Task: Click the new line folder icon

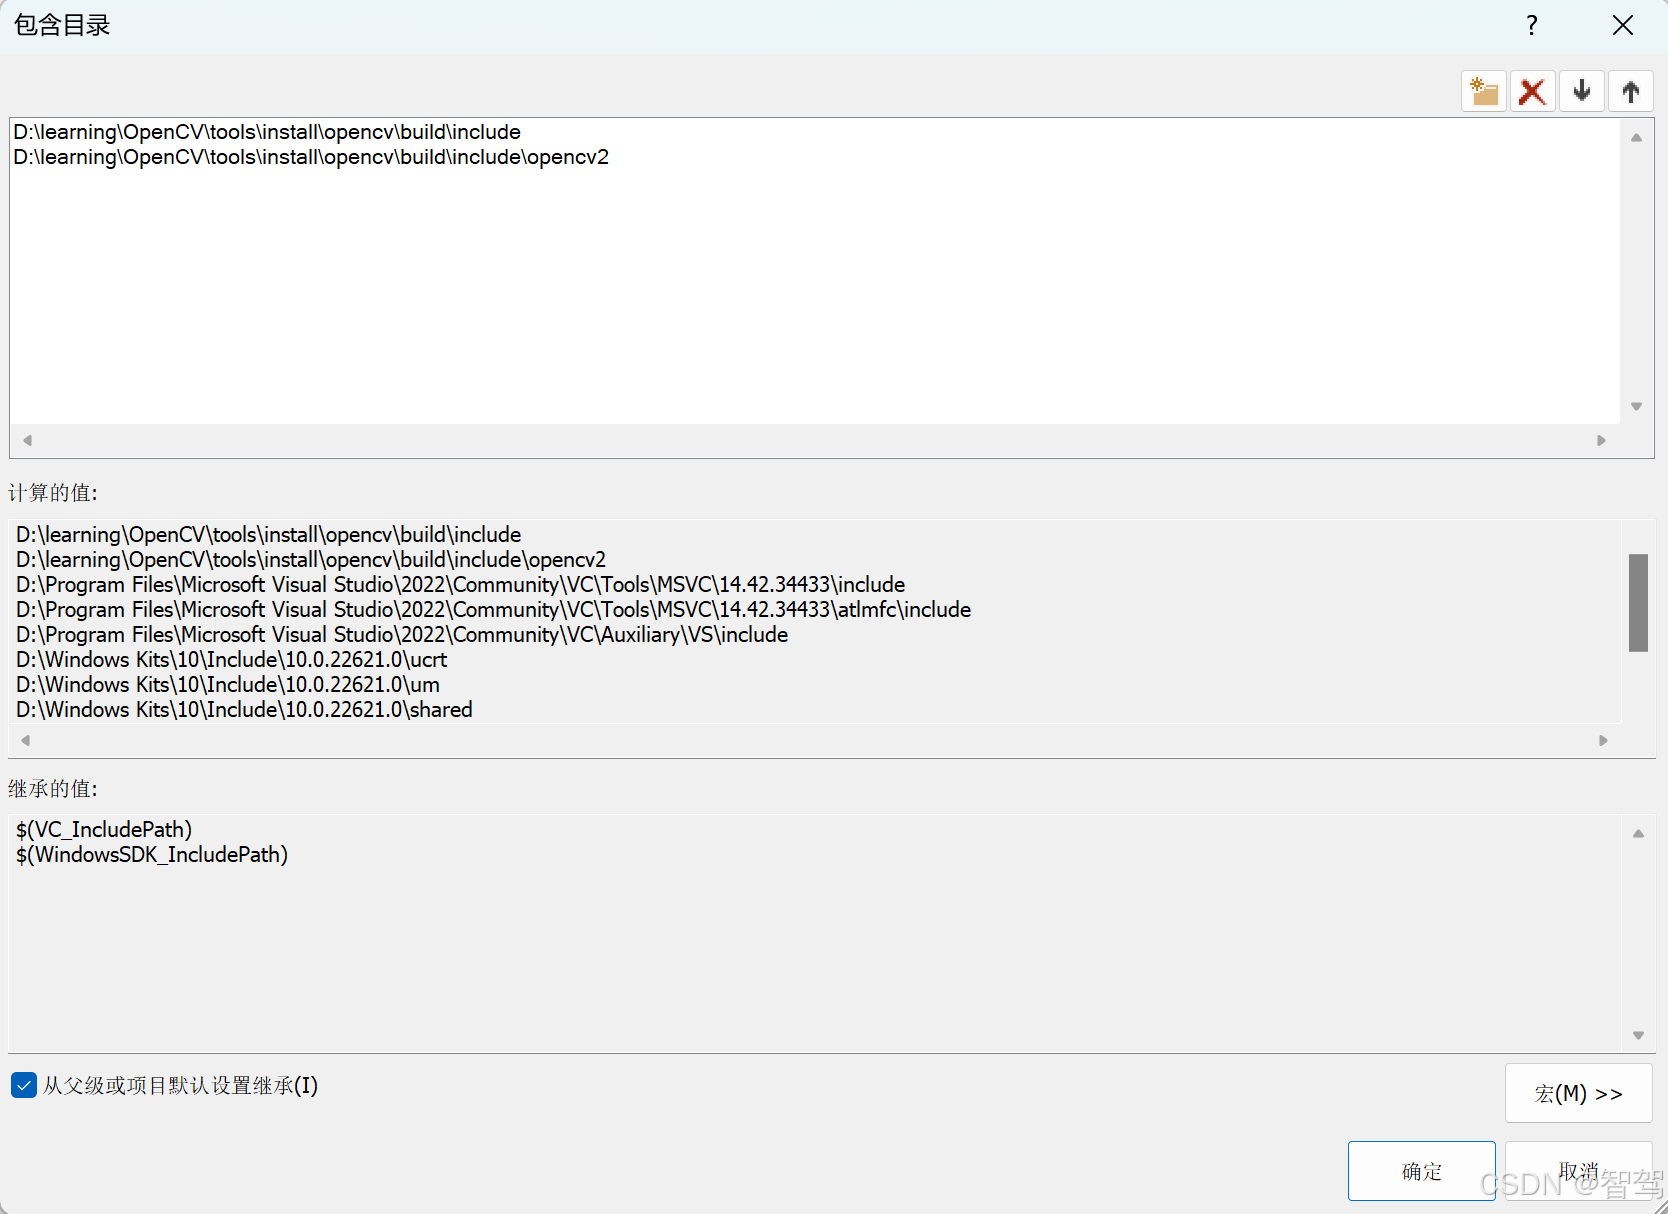Action: [1484, 92]
